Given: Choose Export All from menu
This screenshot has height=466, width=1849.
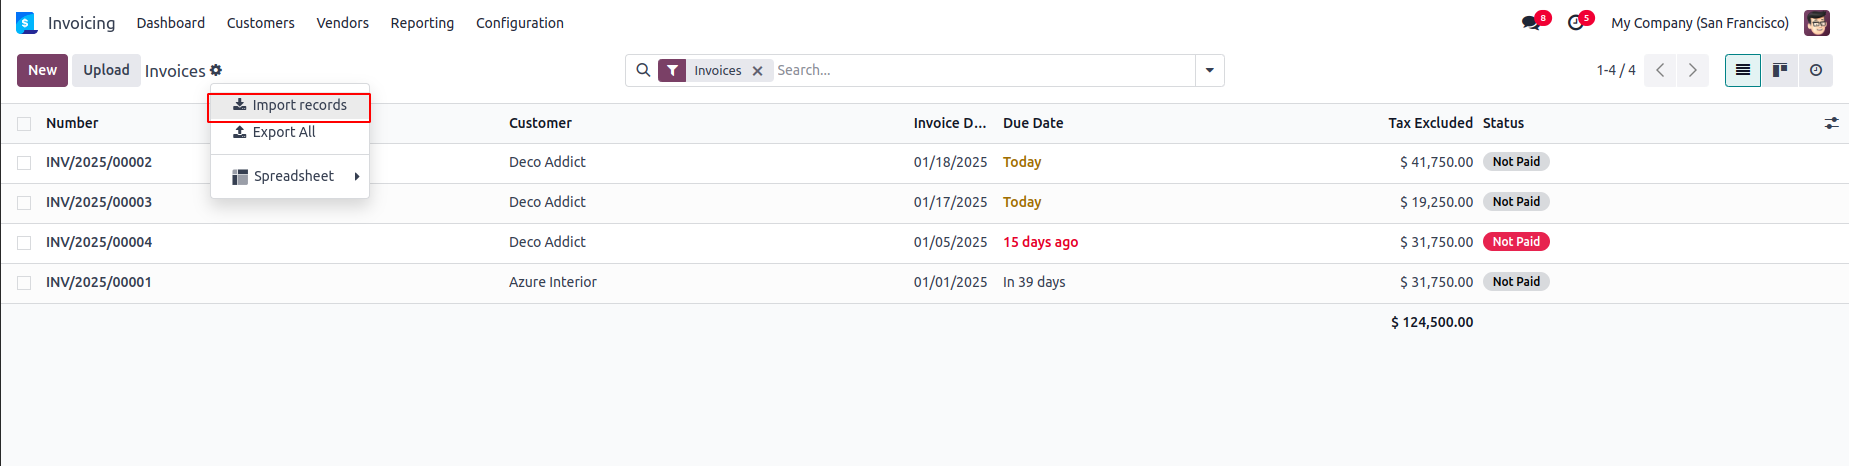Looking at the screenshot, I should click(283, 132).
